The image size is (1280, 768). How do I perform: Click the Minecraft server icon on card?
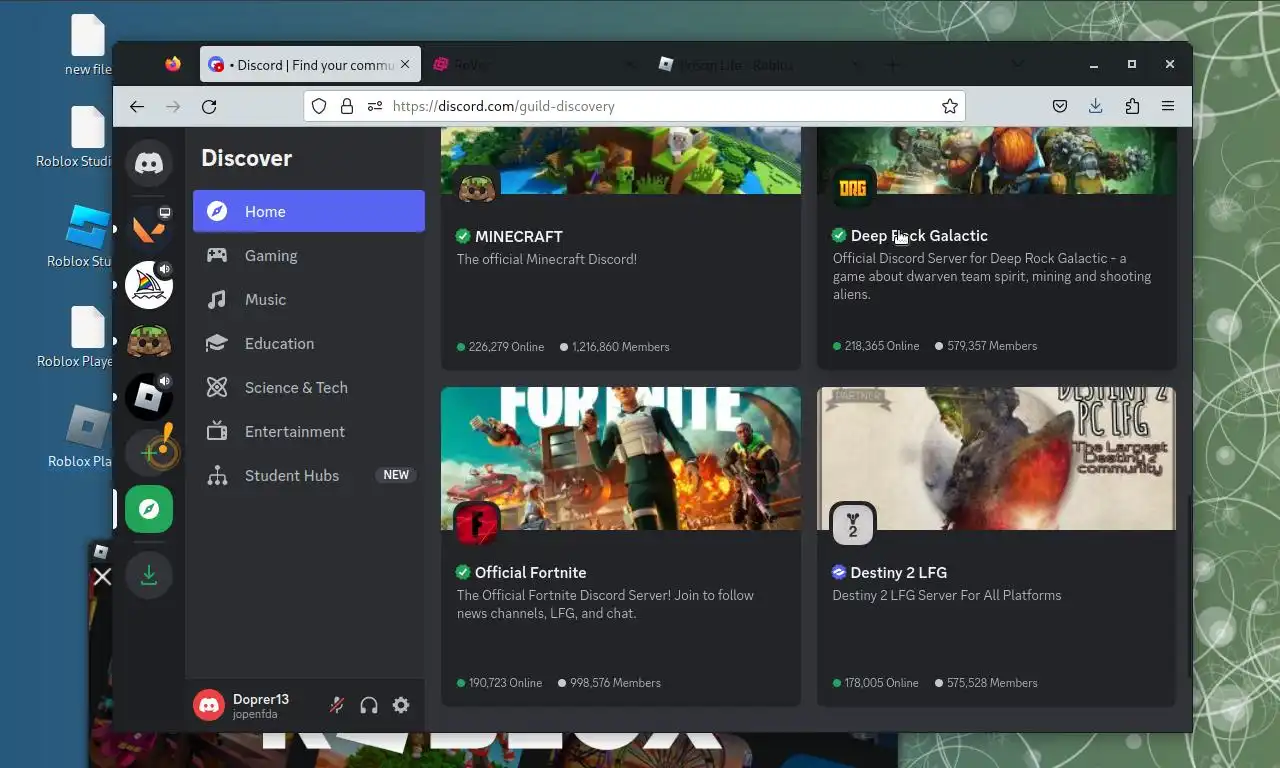(477, 188)
